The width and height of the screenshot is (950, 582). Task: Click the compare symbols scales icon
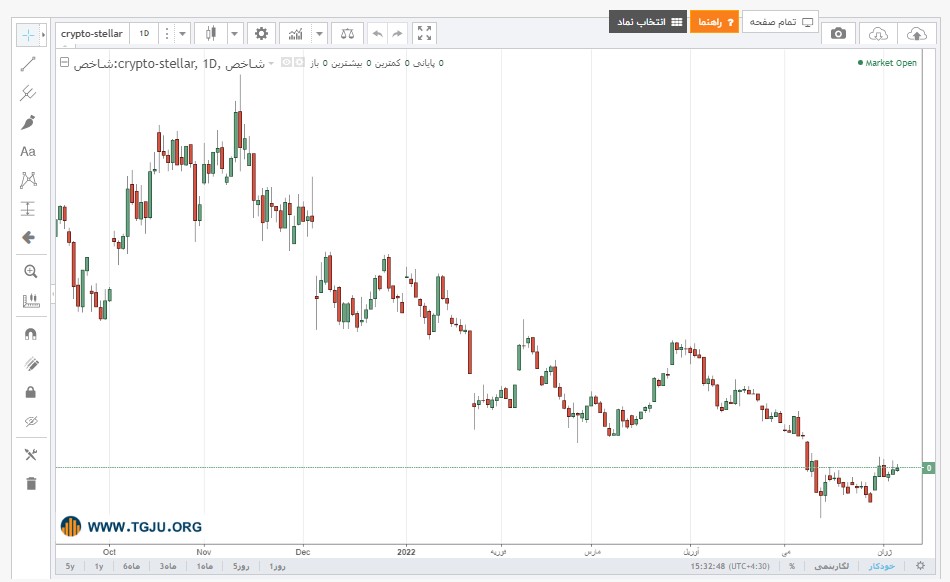pyautogui.click(x=348, y=34)
